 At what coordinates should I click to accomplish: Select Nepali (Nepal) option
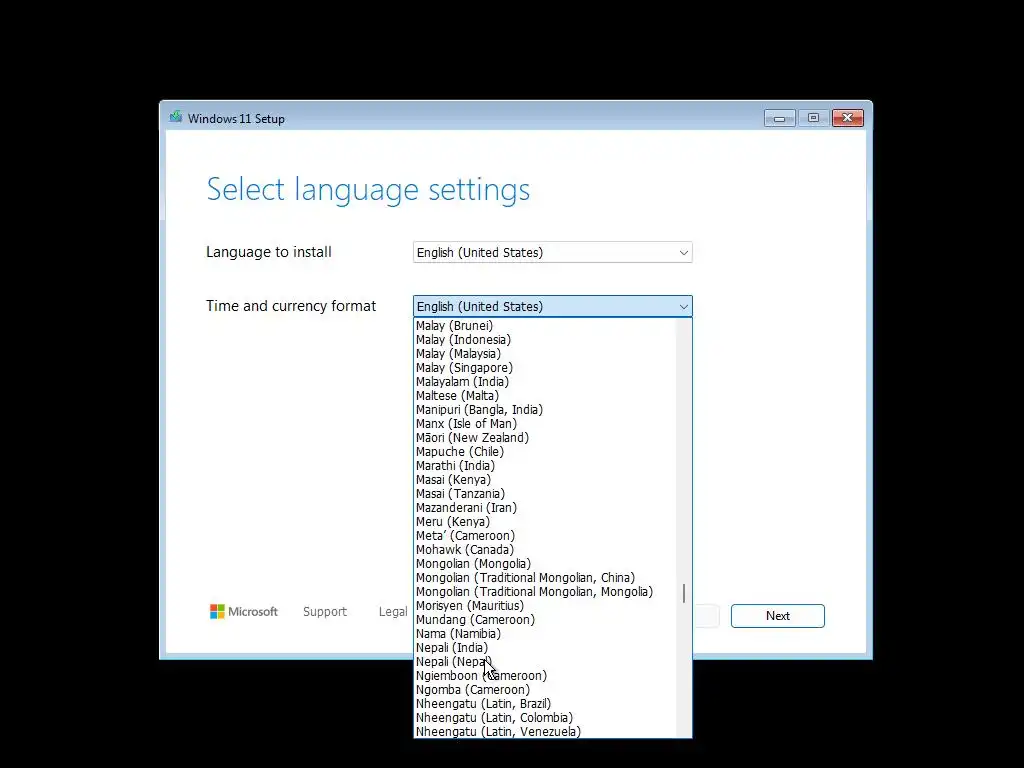coord(545,662)
